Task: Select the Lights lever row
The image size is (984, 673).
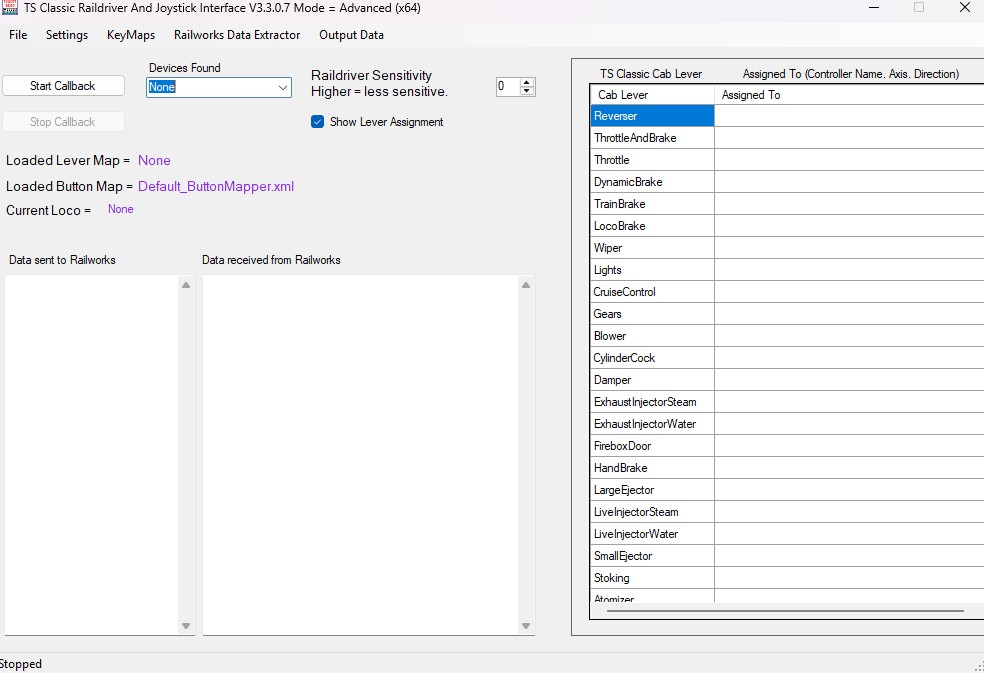Action: tap(652, 270)
